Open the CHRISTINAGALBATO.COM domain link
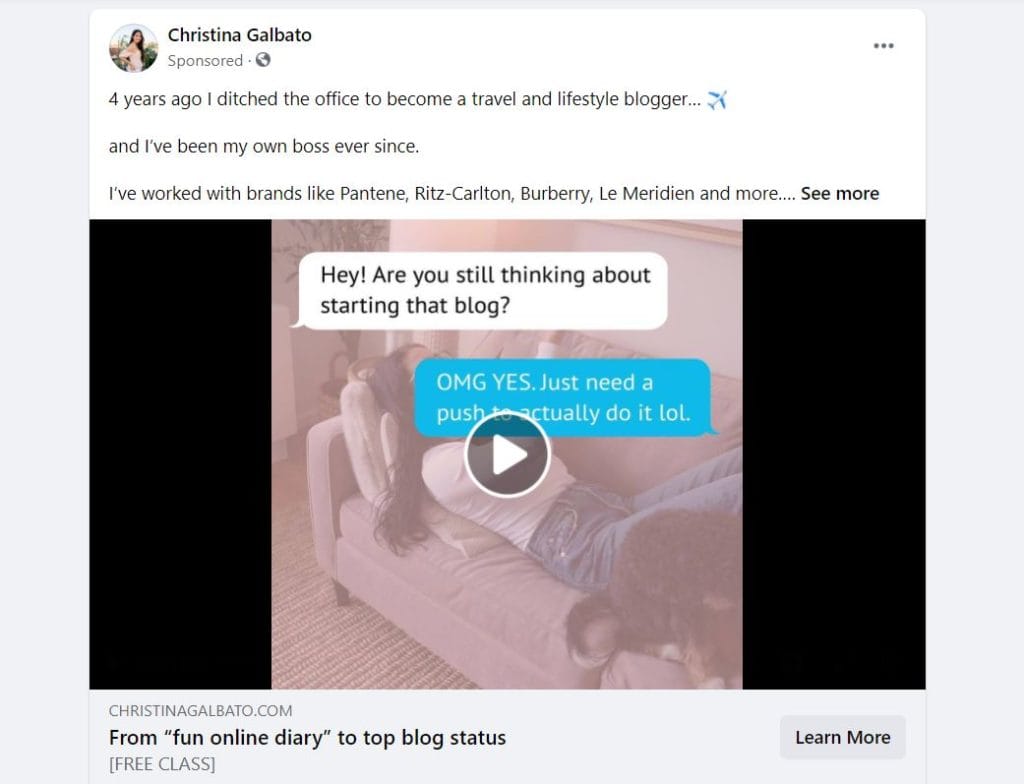This screenshot has height=784, width=1024. click(x=200, y=711)
